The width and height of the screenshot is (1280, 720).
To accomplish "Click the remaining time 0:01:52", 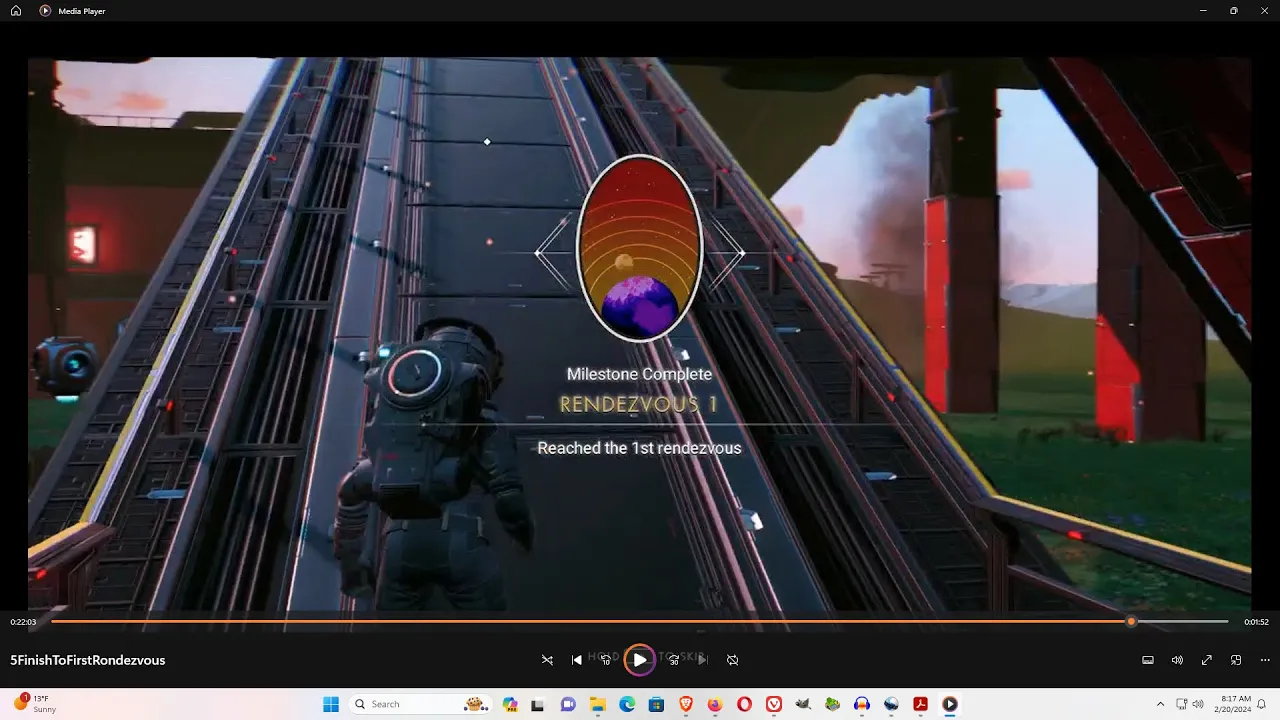I will click(x=1256, y=622).
